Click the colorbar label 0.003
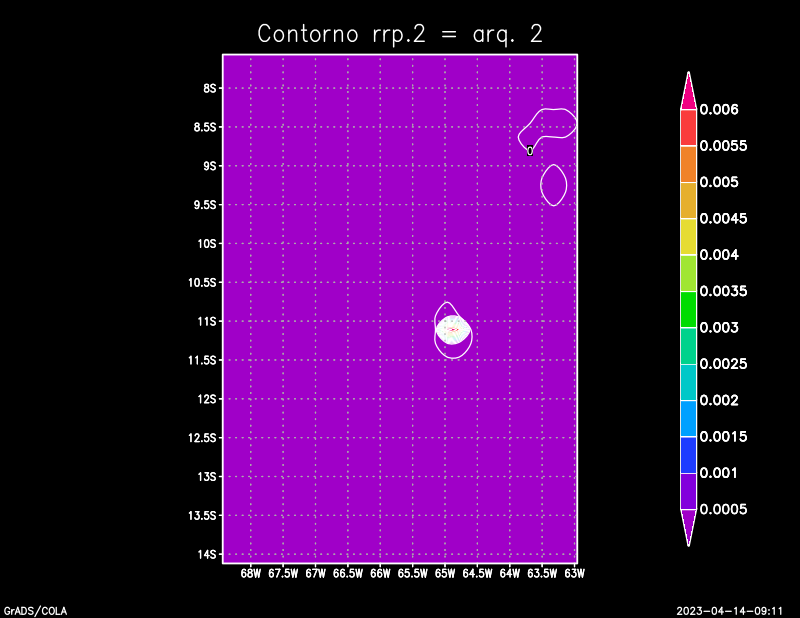The image size is (800, 618). (x=719, y=328)
